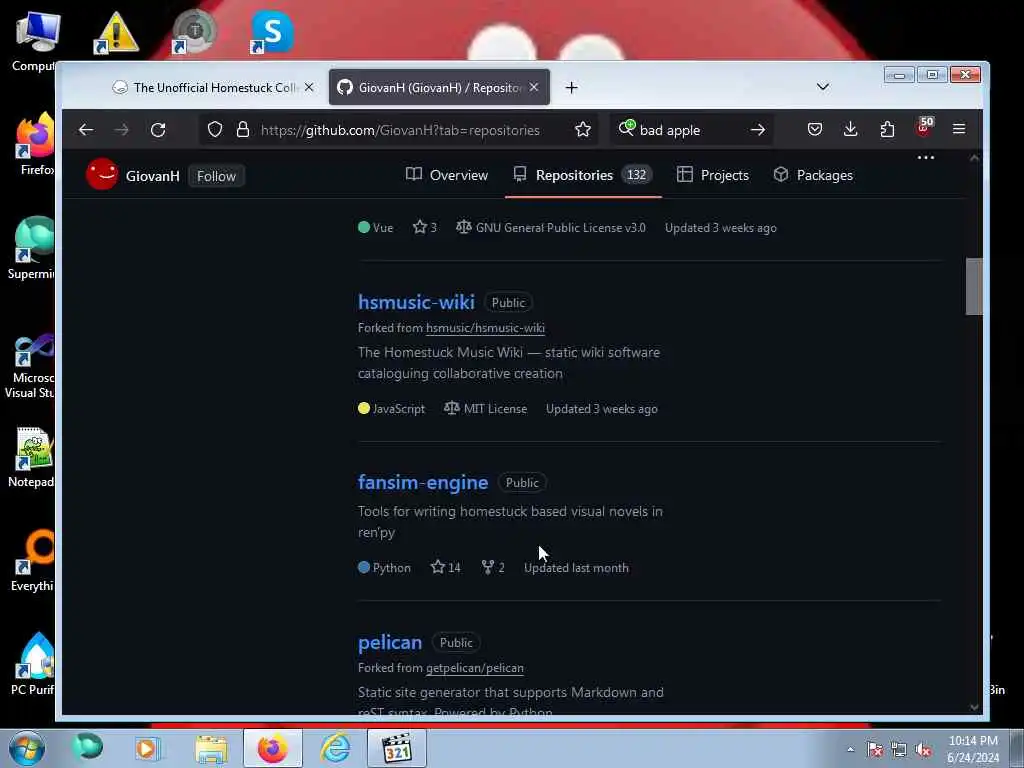Open the fansim-engine repository
Viewport: 1024px width, 768px height.
(423, 482)
